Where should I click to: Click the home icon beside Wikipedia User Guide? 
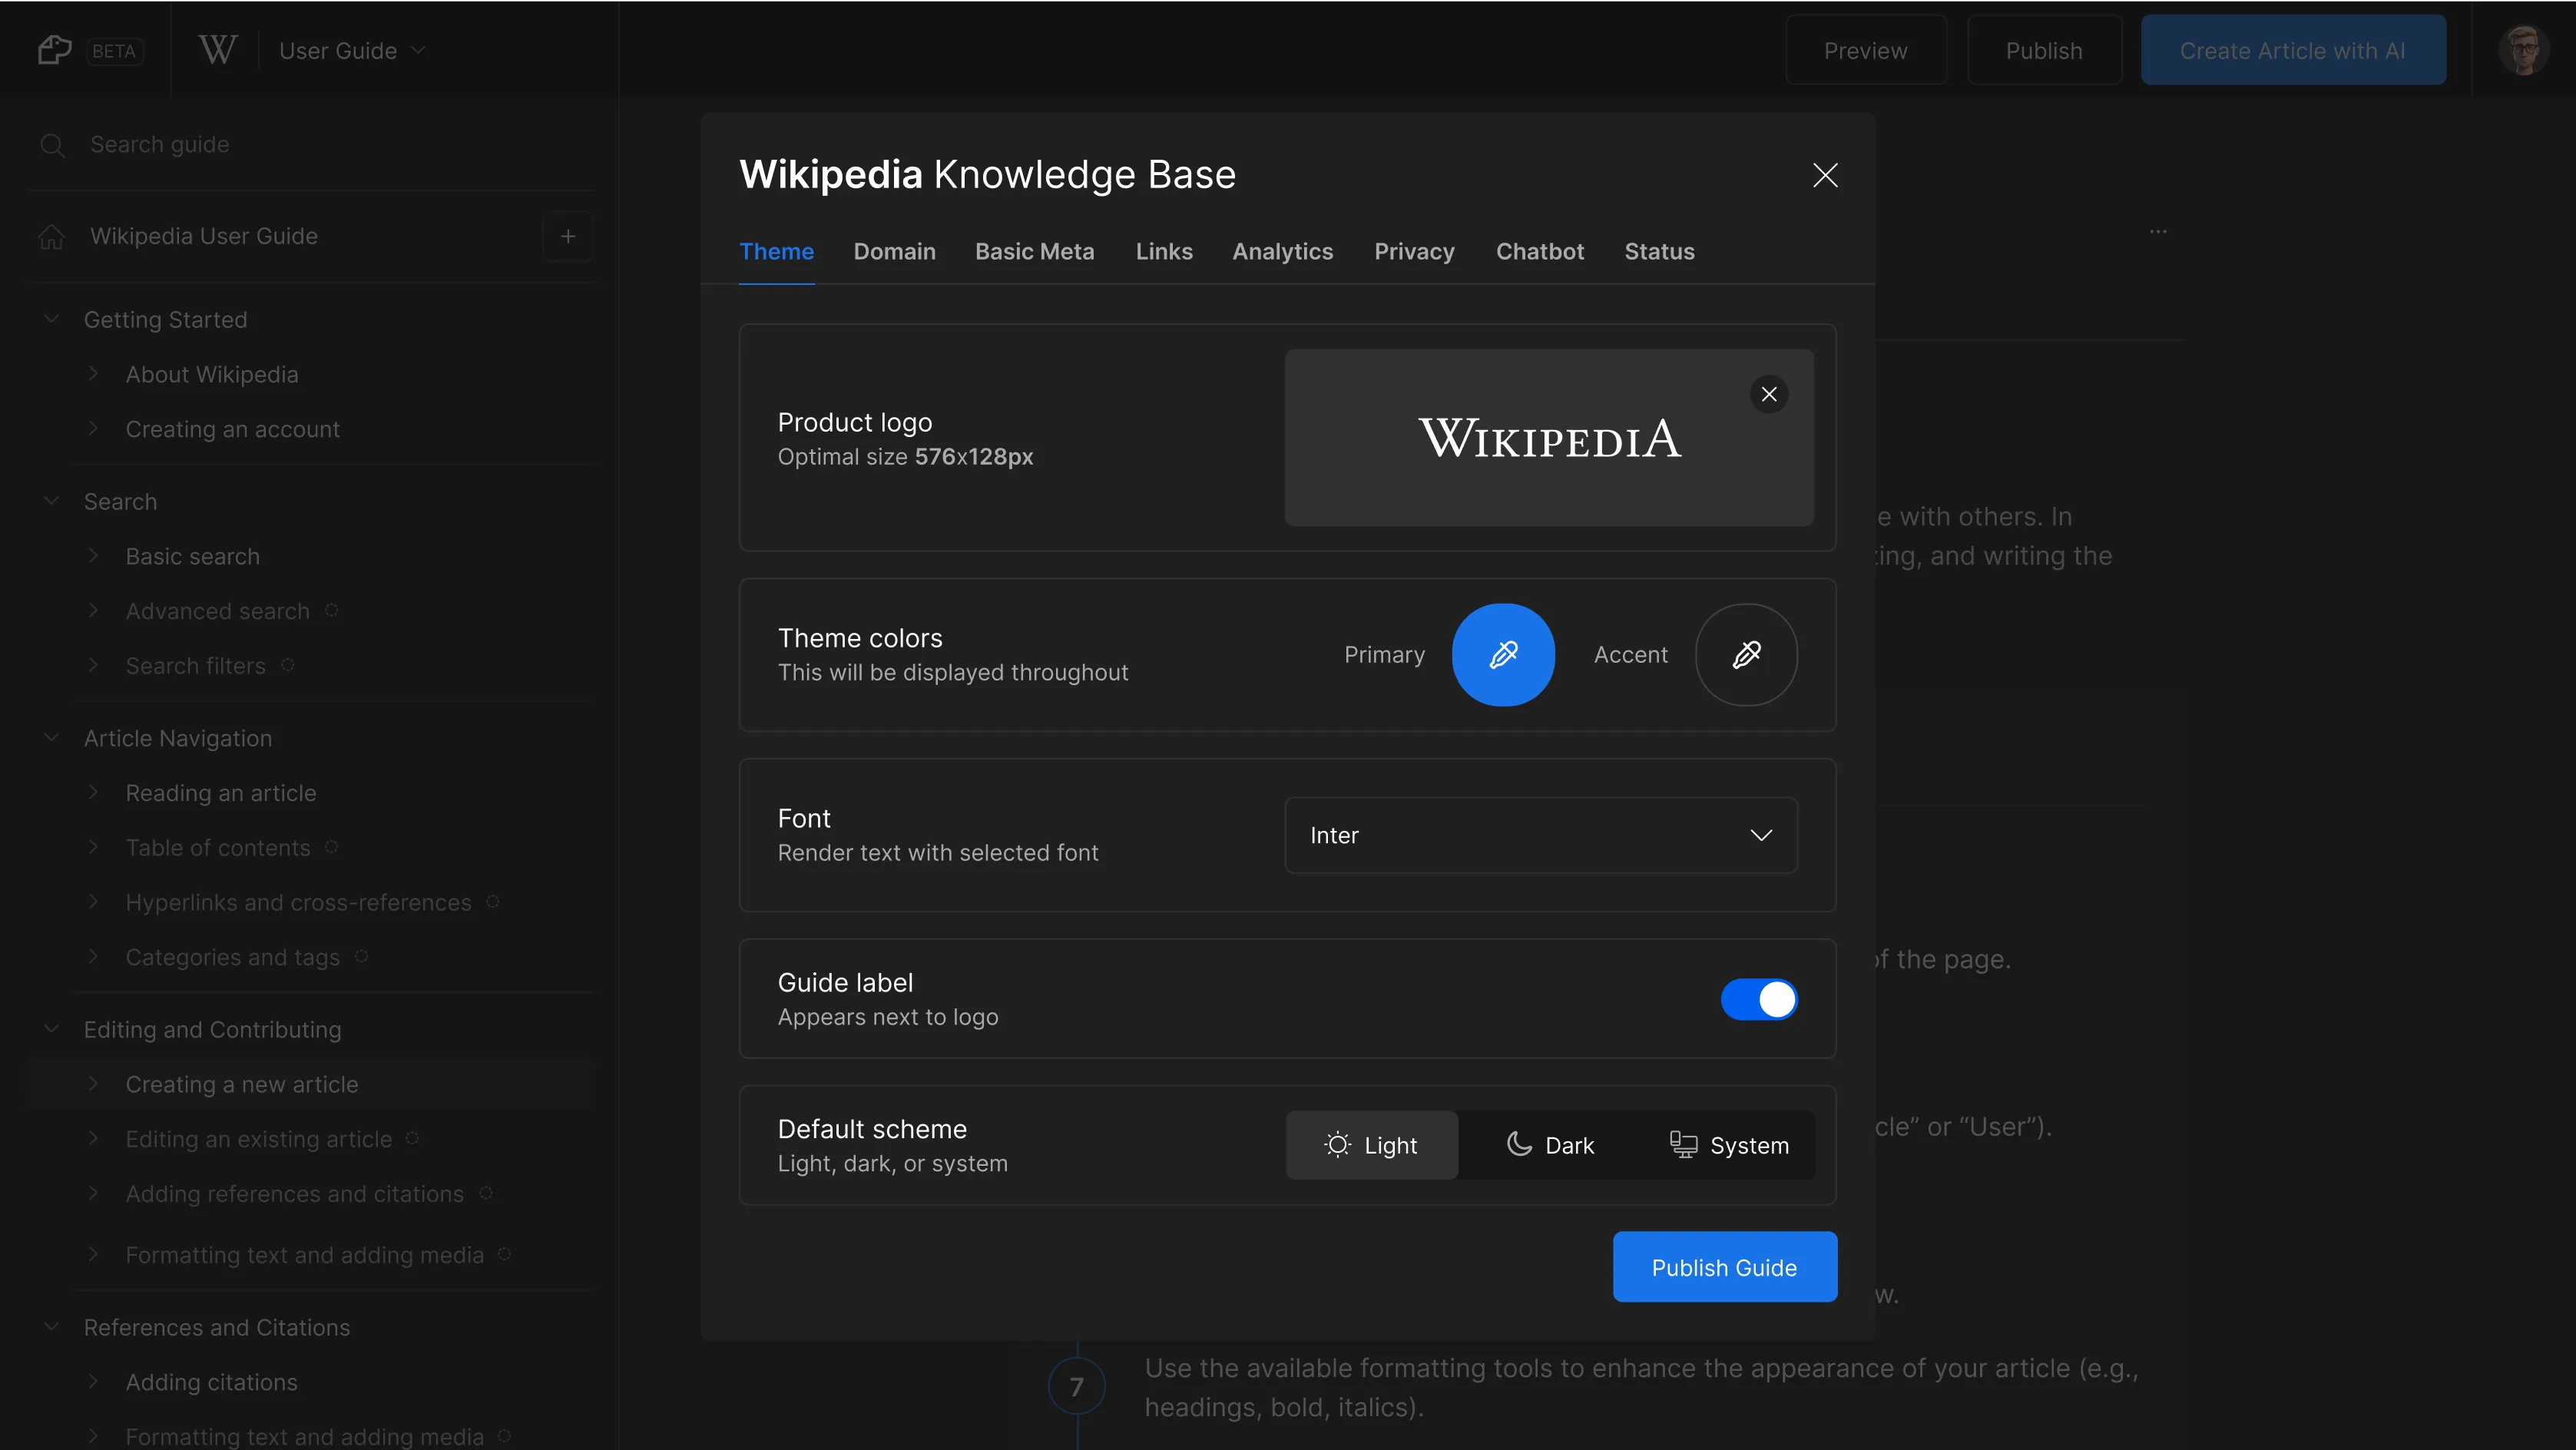tap(51, 236)
